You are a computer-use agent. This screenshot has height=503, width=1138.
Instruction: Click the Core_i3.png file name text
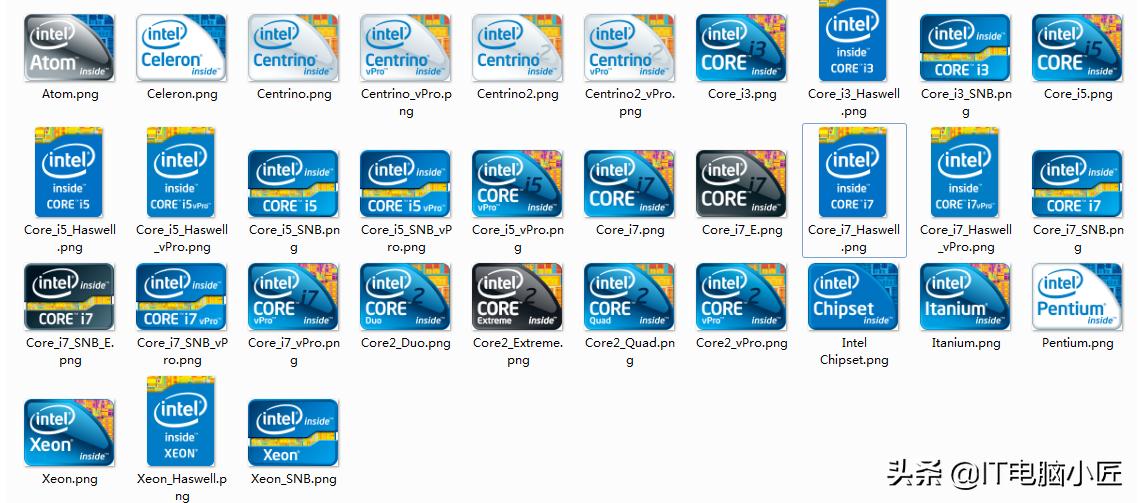[x=742, y=94]
